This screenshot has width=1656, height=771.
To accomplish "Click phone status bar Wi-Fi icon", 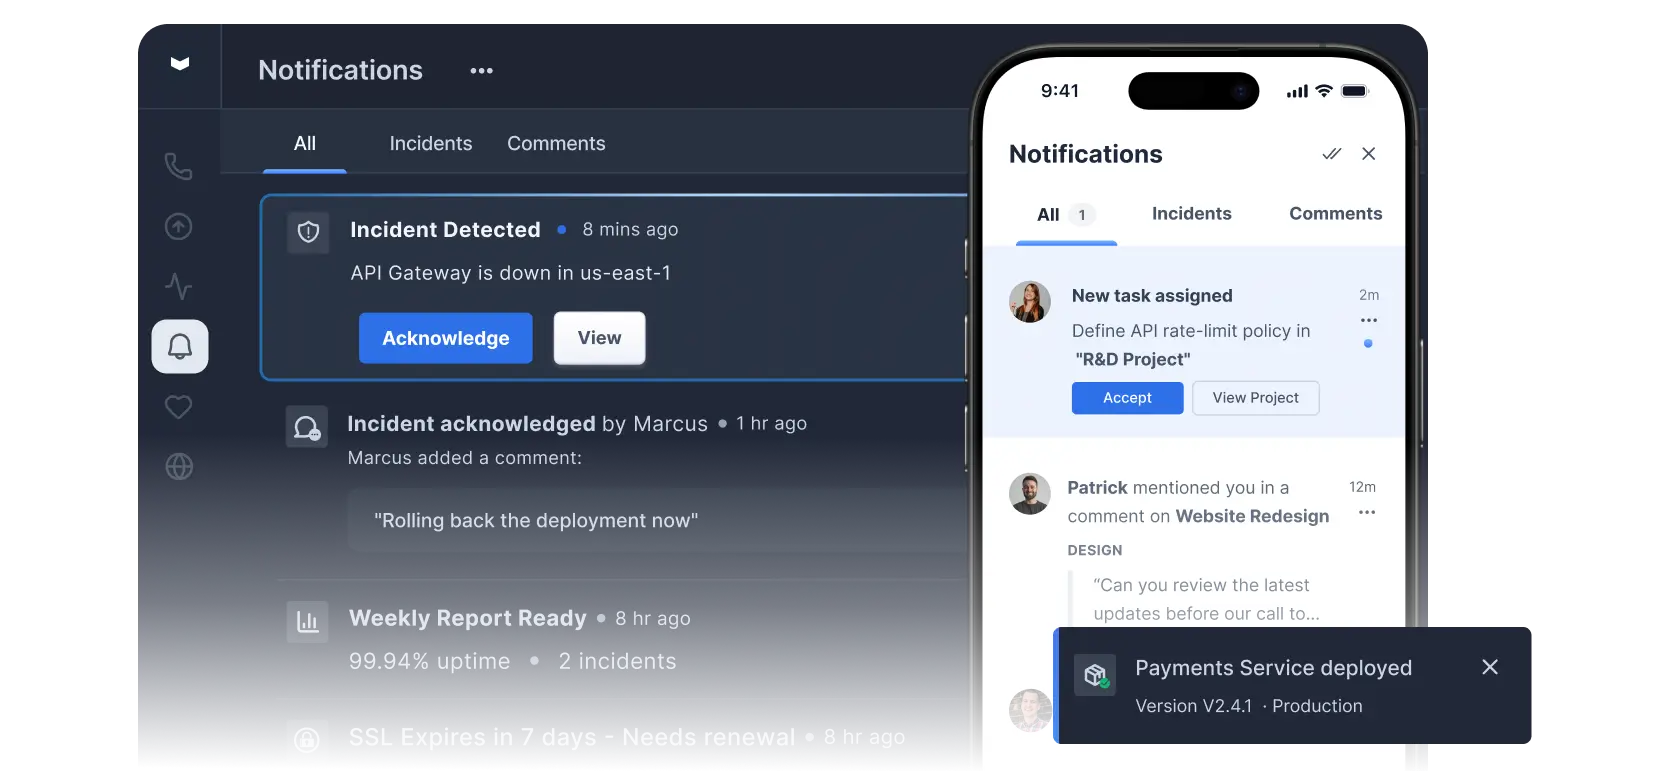I will 1324,91.
